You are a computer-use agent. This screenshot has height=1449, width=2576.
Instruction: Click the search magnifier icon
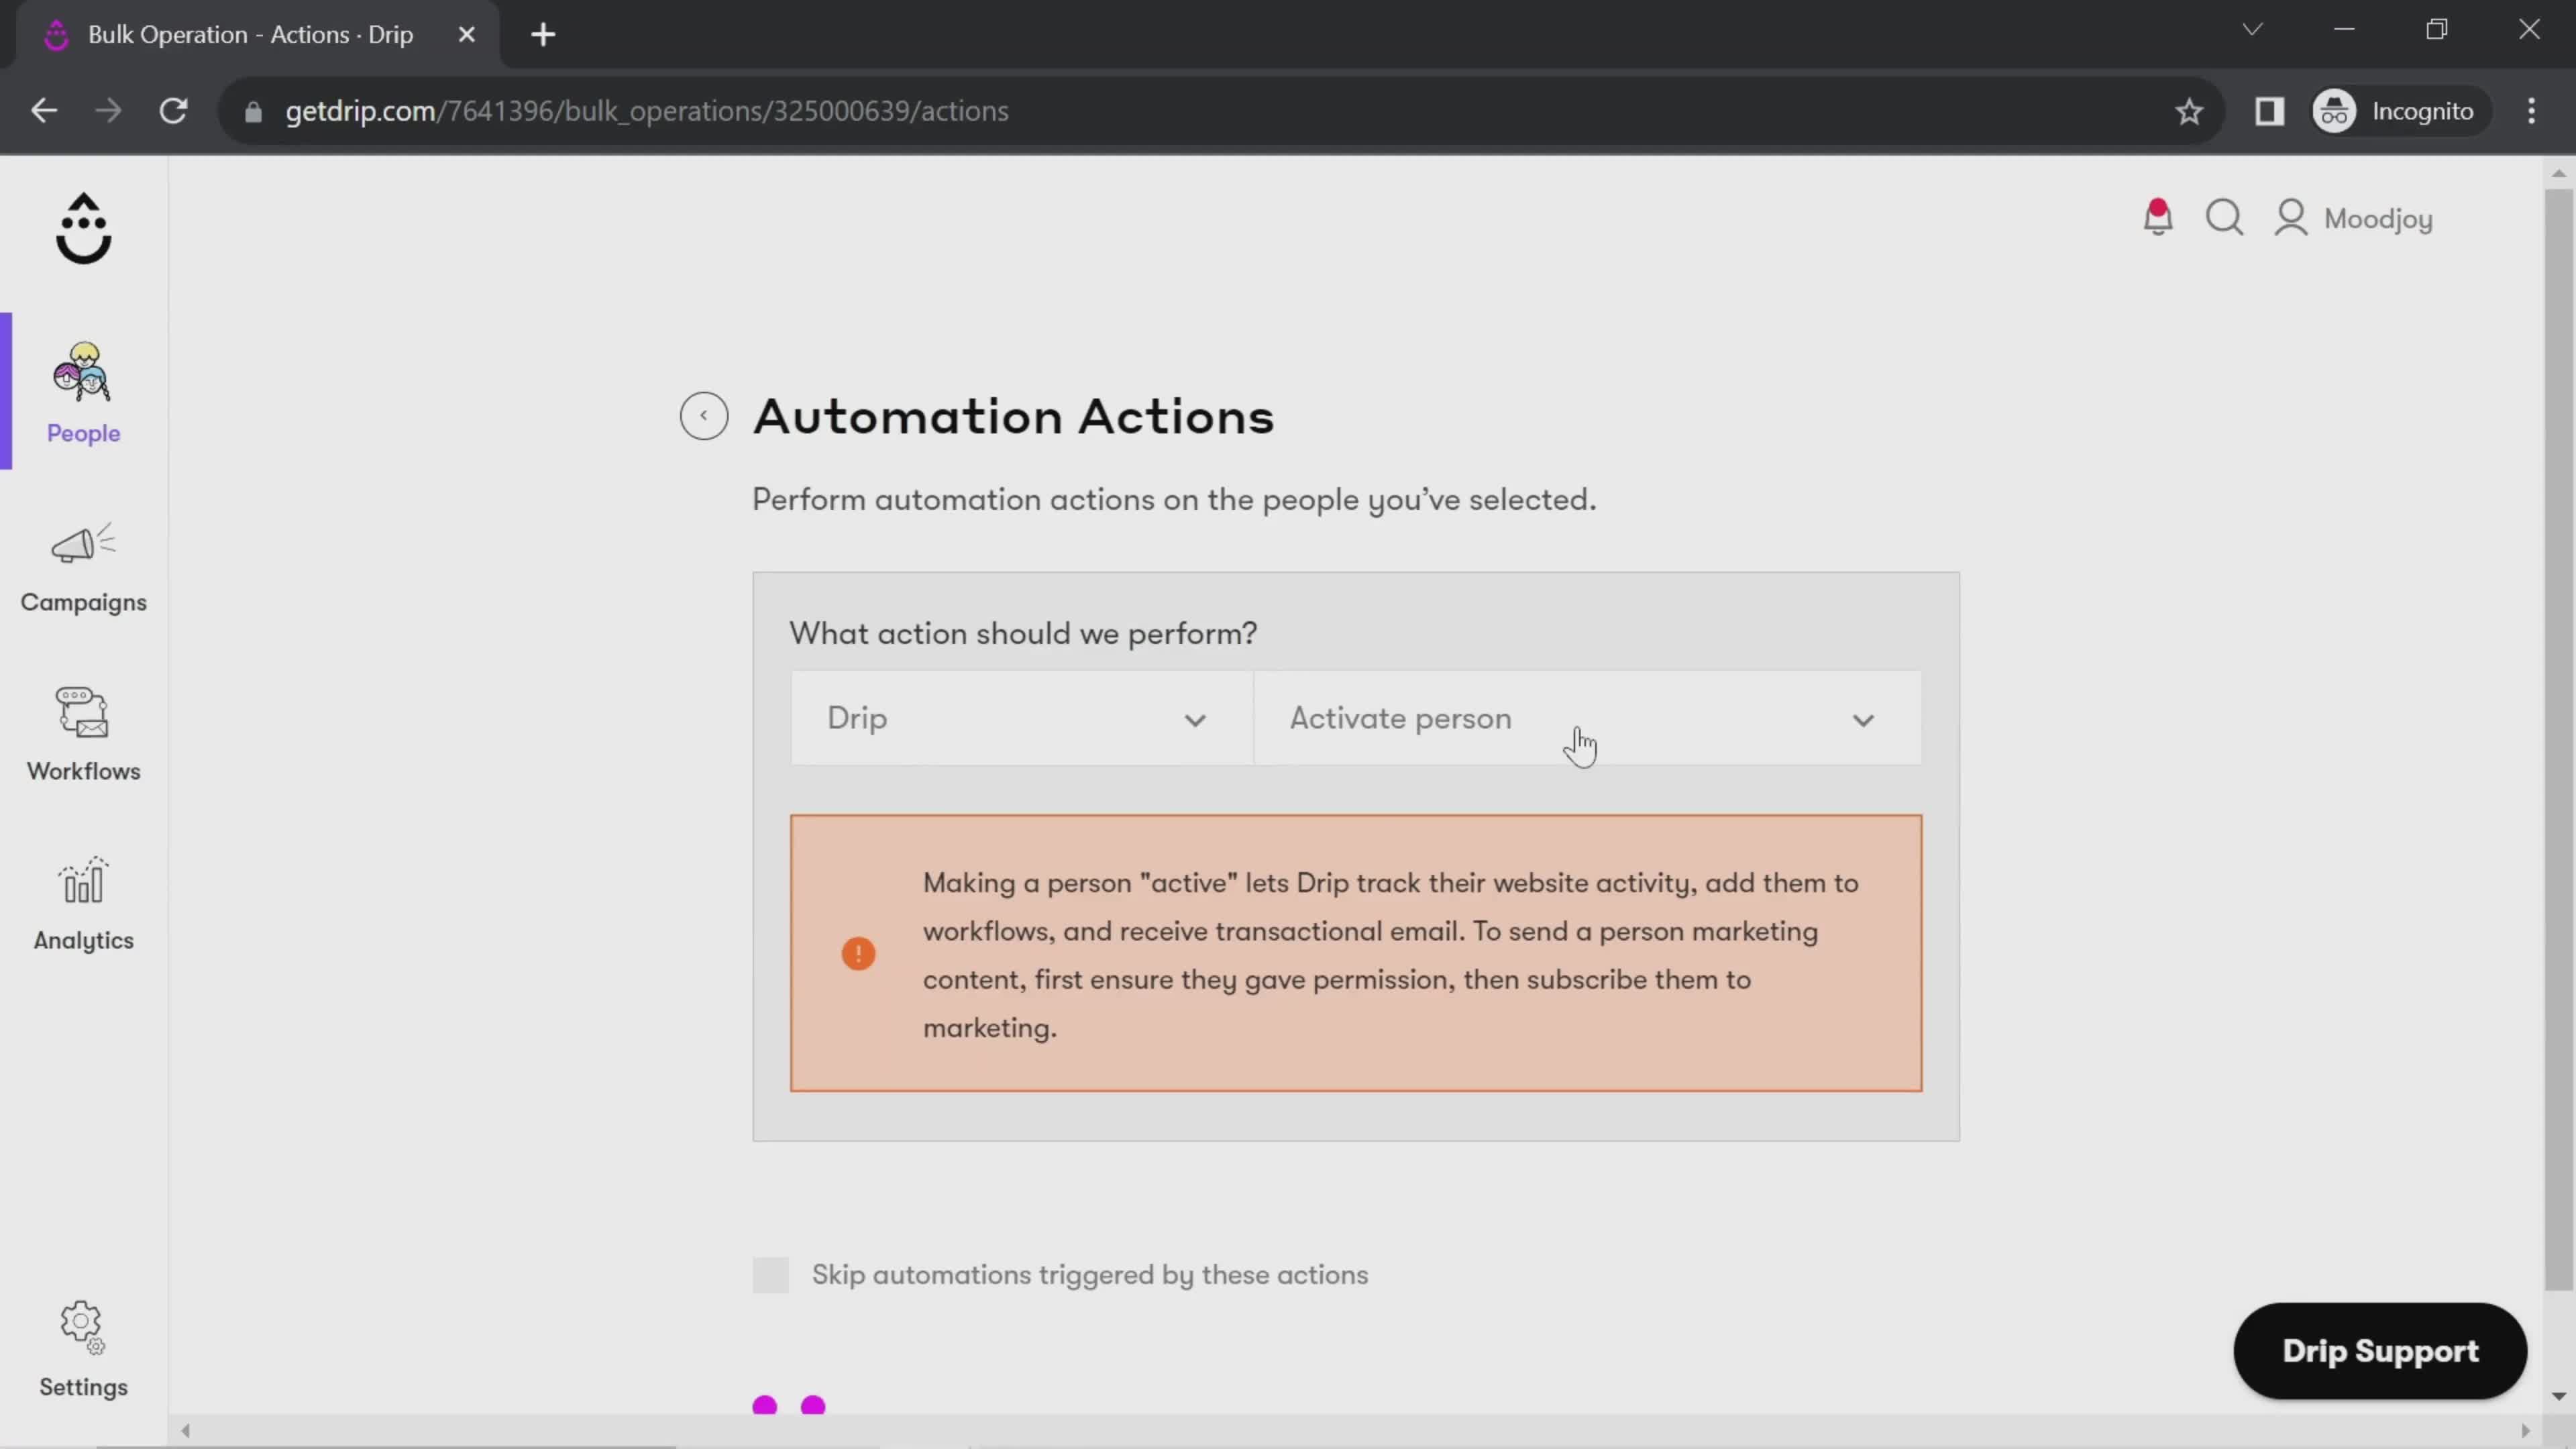click(2224, 217)
